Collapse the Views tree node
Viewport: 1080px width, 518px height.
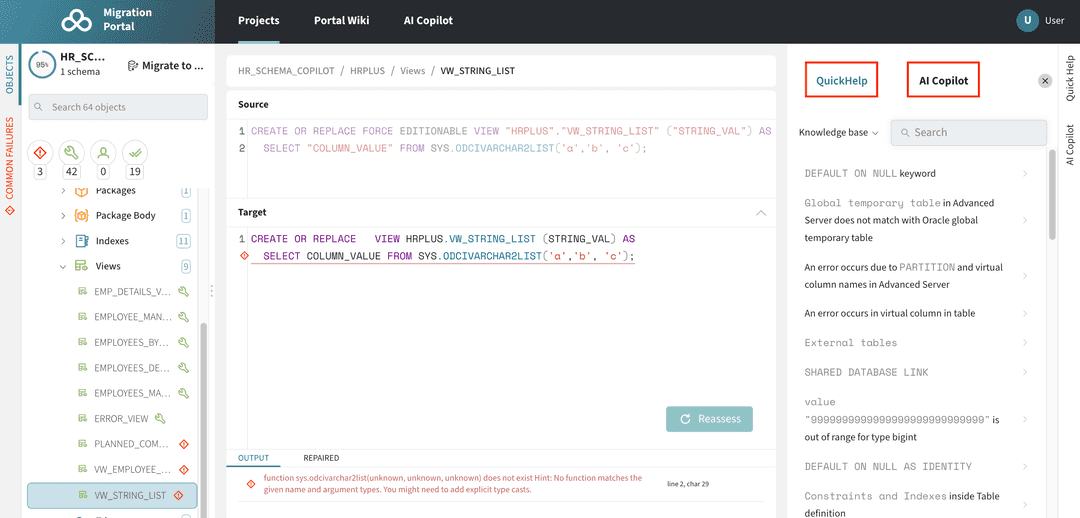[63, 267]
